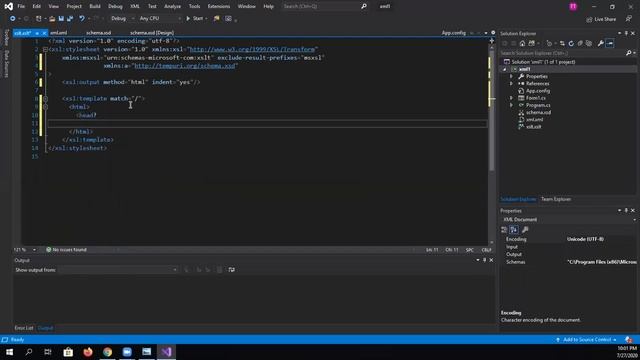Click the user account avatar icon
This screenshot has height=360, width=640.
(x=573, y=7)
